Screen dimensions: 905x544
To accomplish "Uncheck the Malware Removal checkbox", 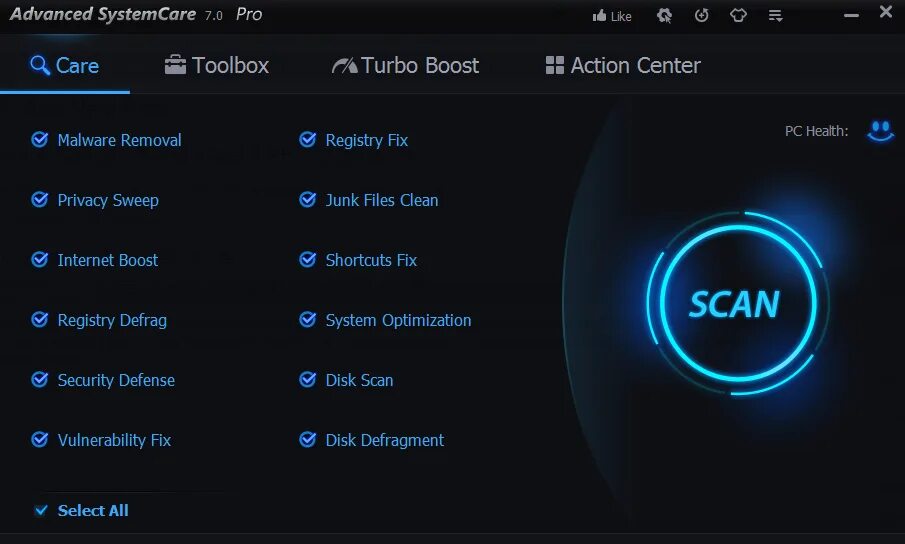I will pyautogui.click(x=40, y=140).
